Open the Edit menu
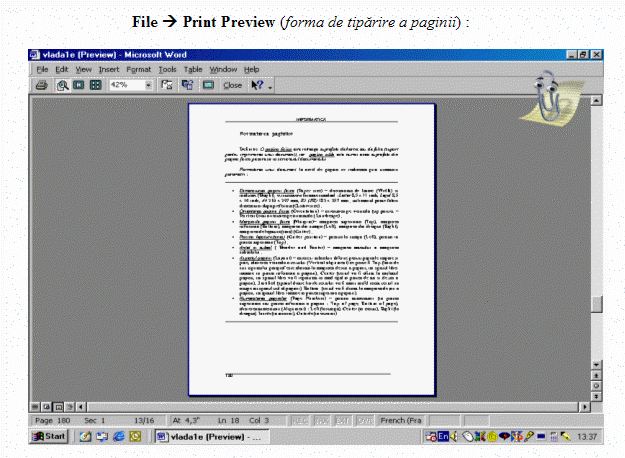Viewport: 625px width, 458px height. pos(62,69)
